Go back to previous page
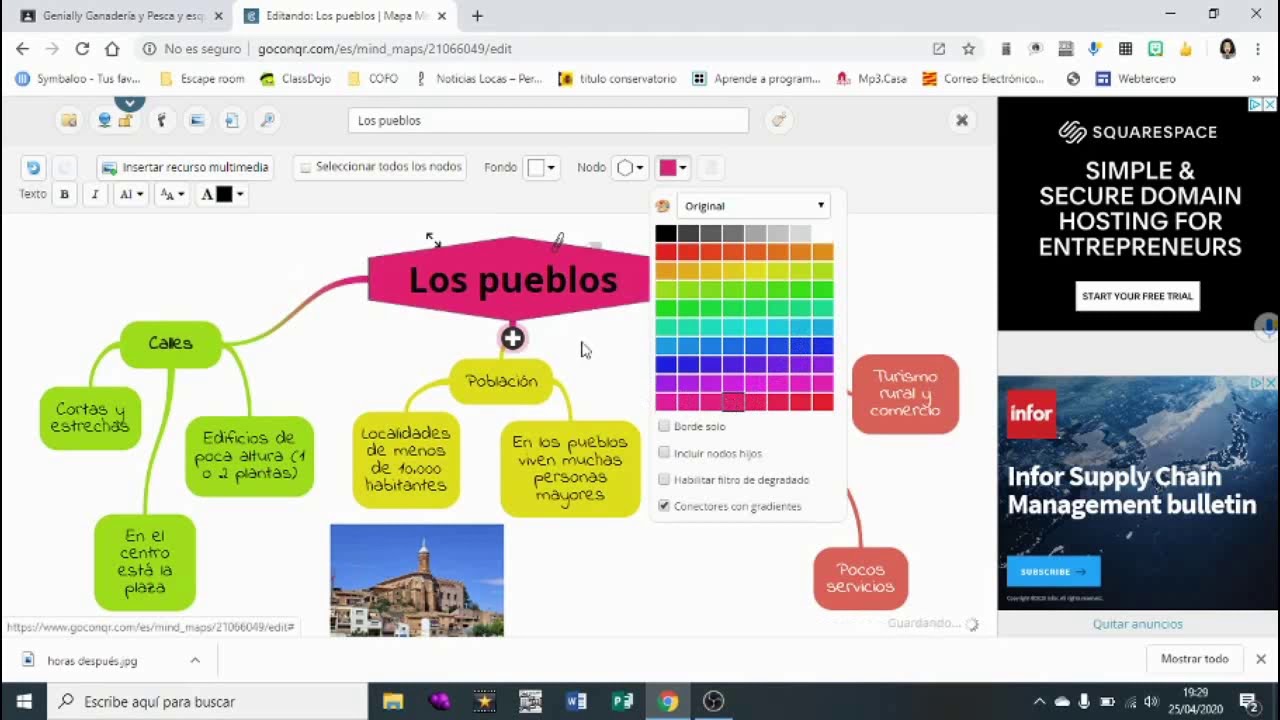 [23, 48]
